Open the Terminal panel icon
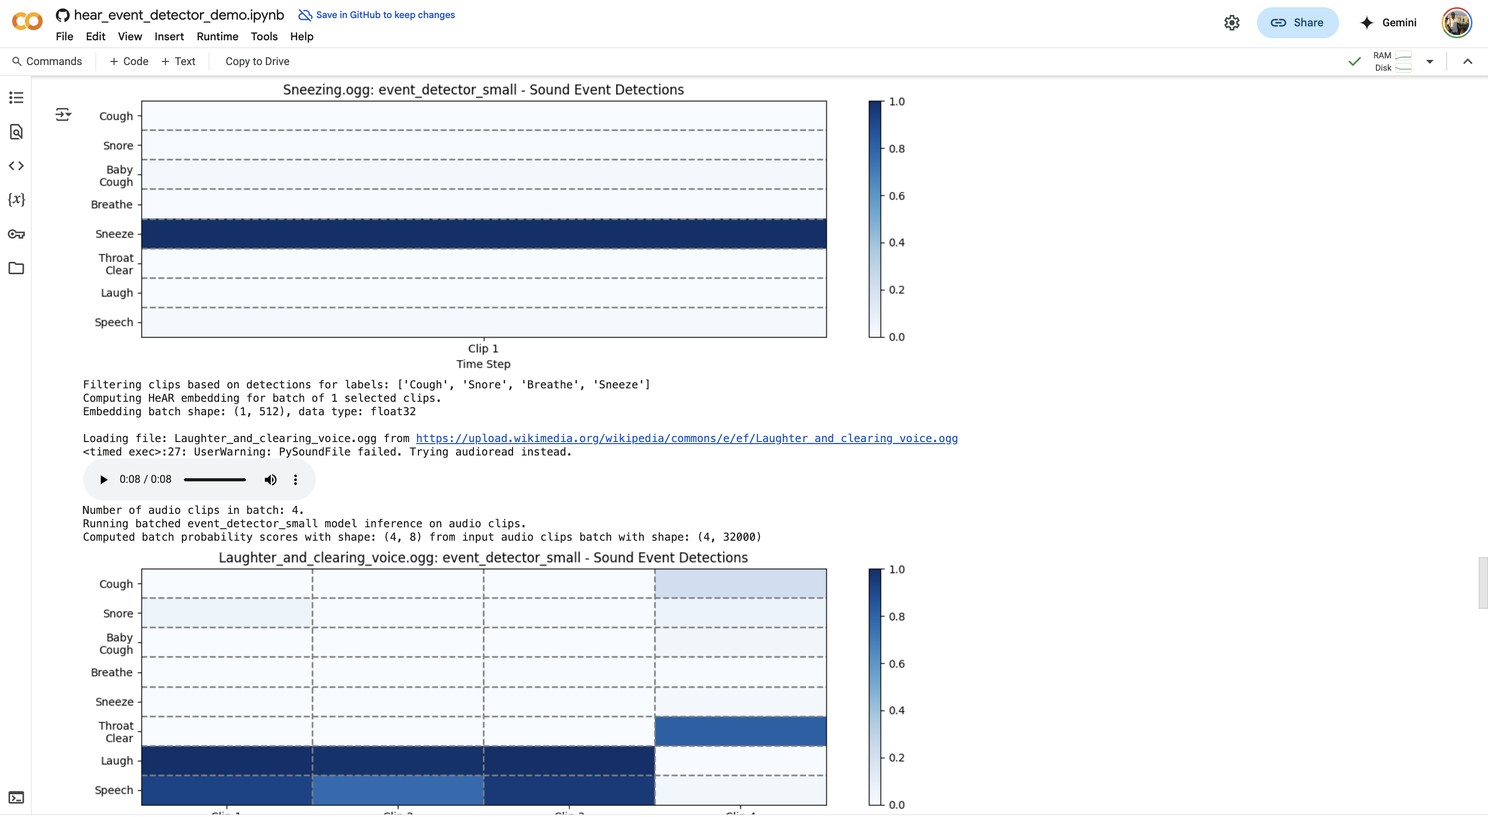The image size is (1488, 817). point(16,798)
